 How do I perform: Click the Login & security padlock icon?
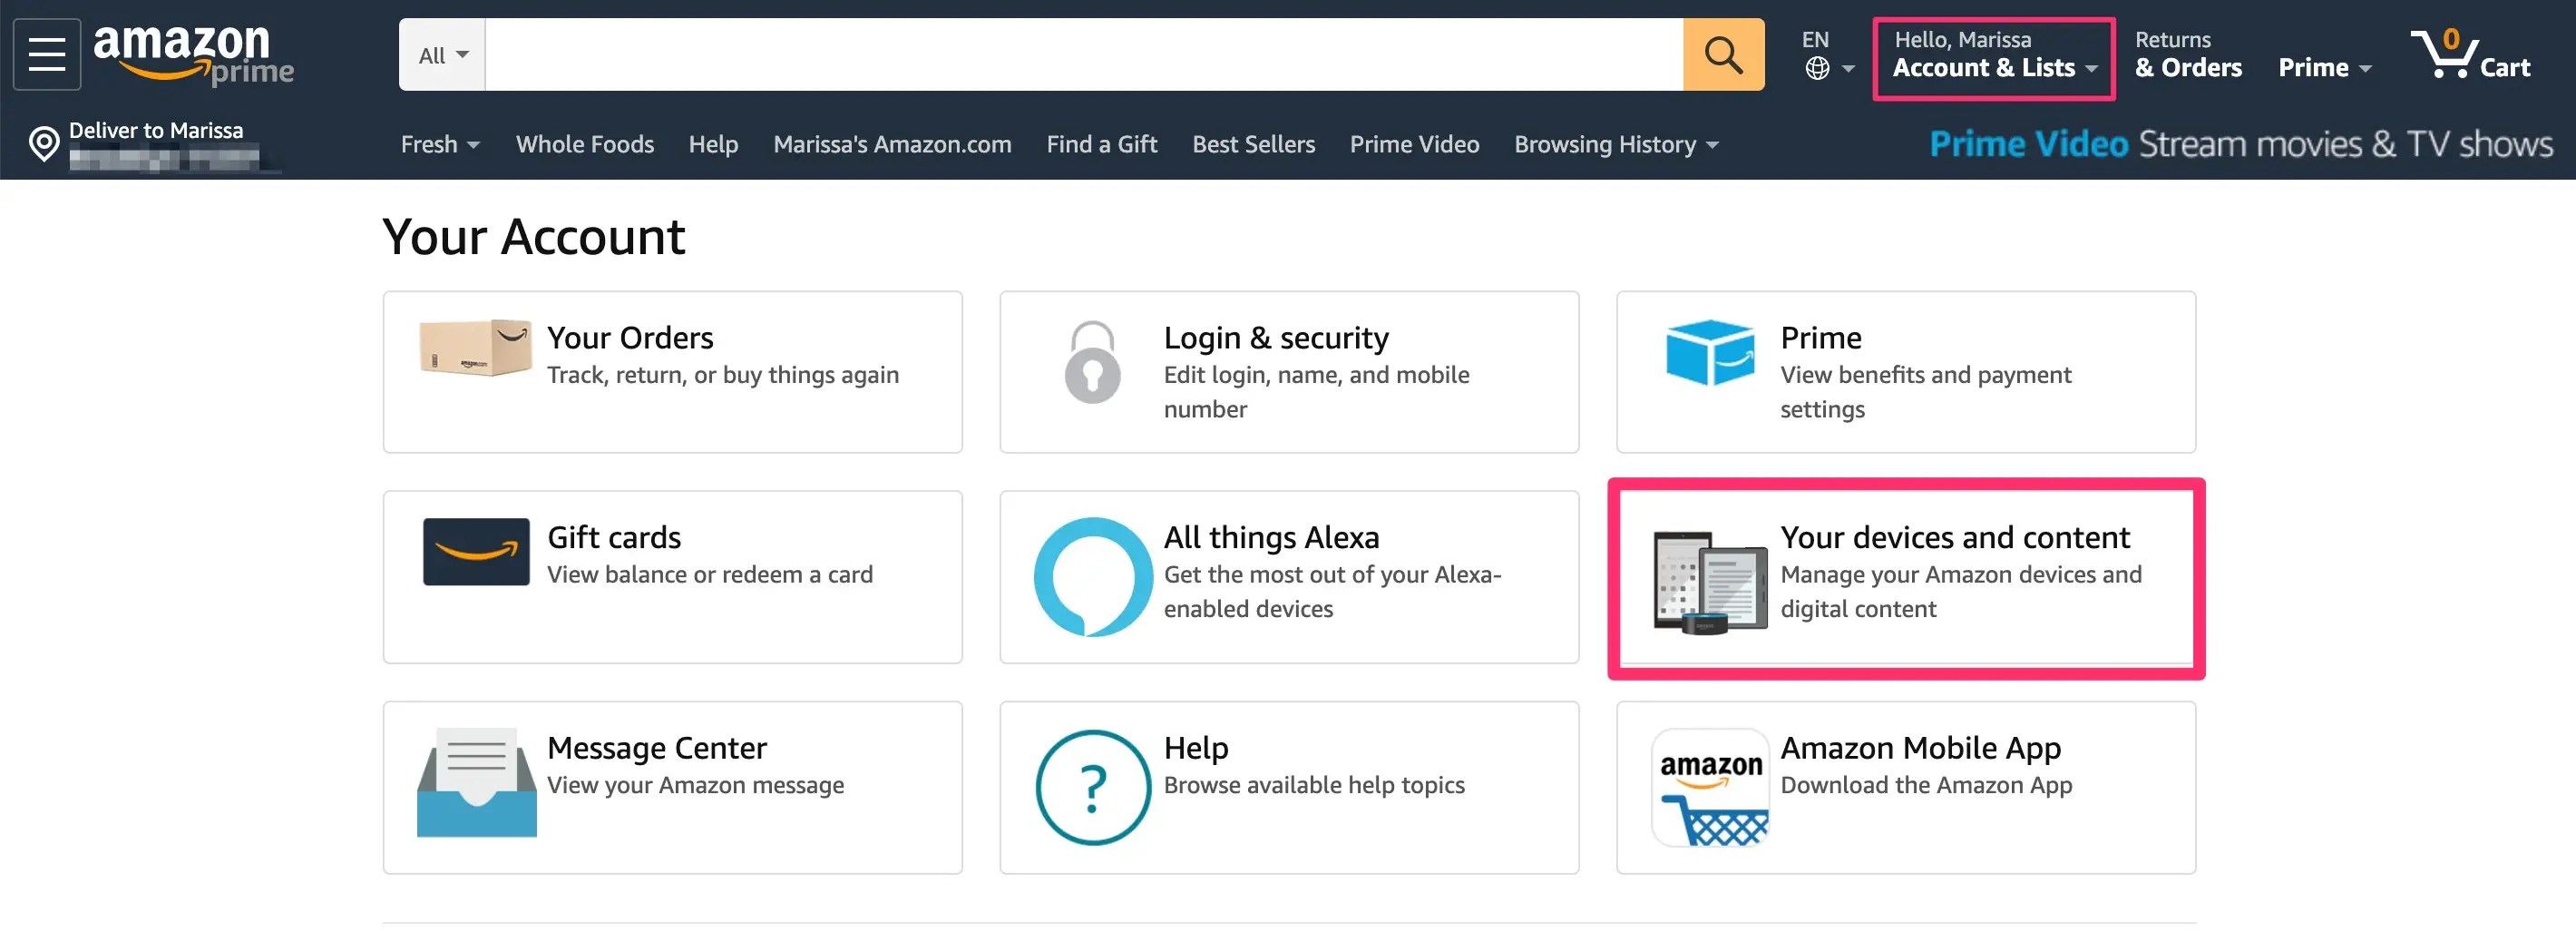tap(1092, 362)
